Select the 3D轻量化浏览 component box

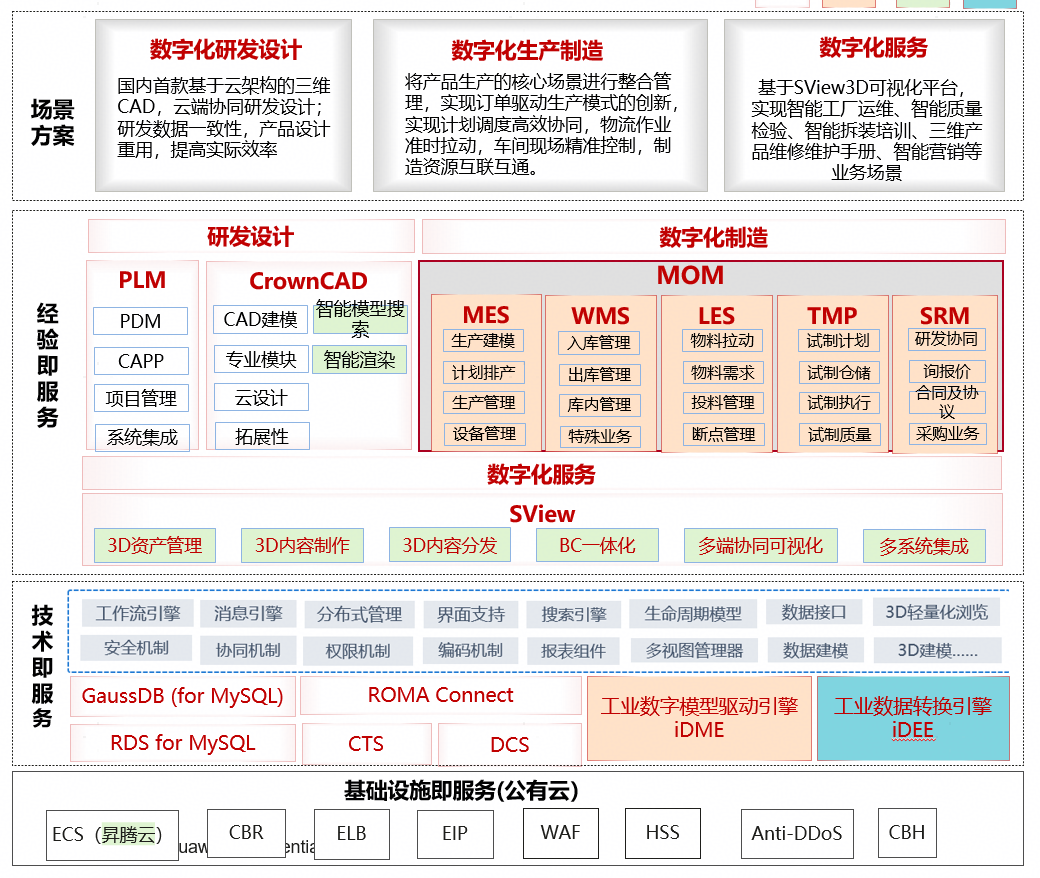click(936, 612)
